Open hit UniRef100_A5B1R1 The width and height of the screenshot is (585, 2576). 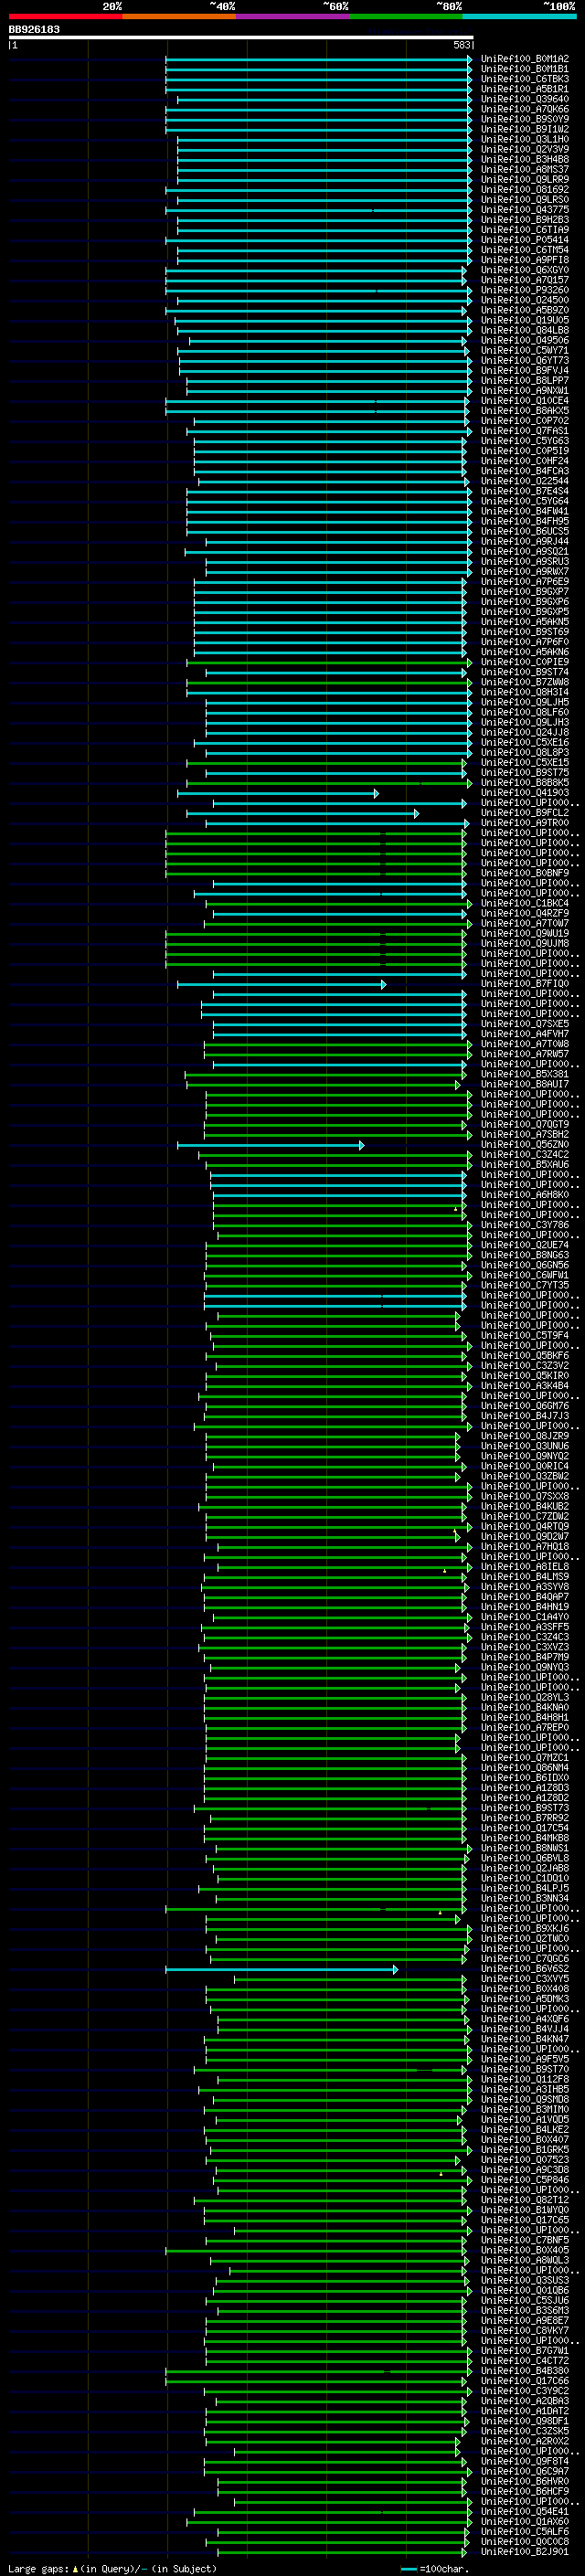point(525,89)
